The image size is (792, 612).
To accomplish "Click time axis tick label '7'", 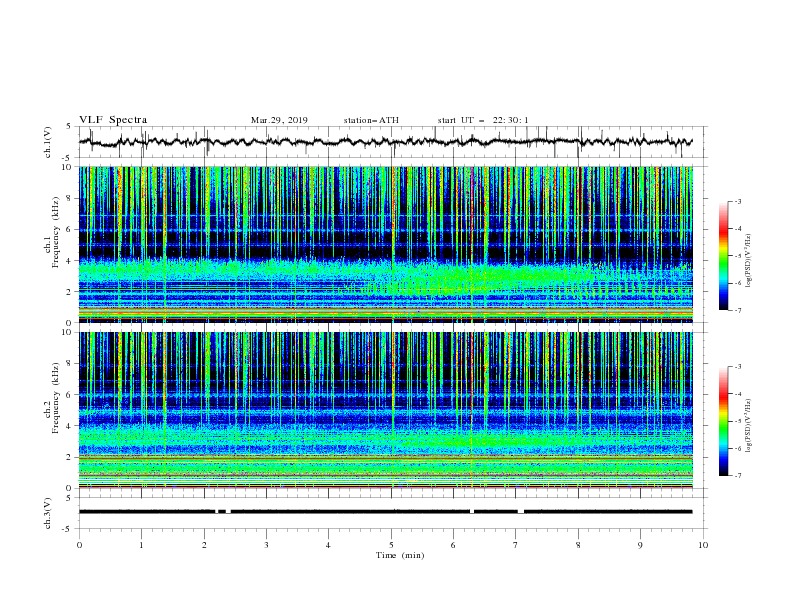I will pyautogui.click(x=516, y=545).
